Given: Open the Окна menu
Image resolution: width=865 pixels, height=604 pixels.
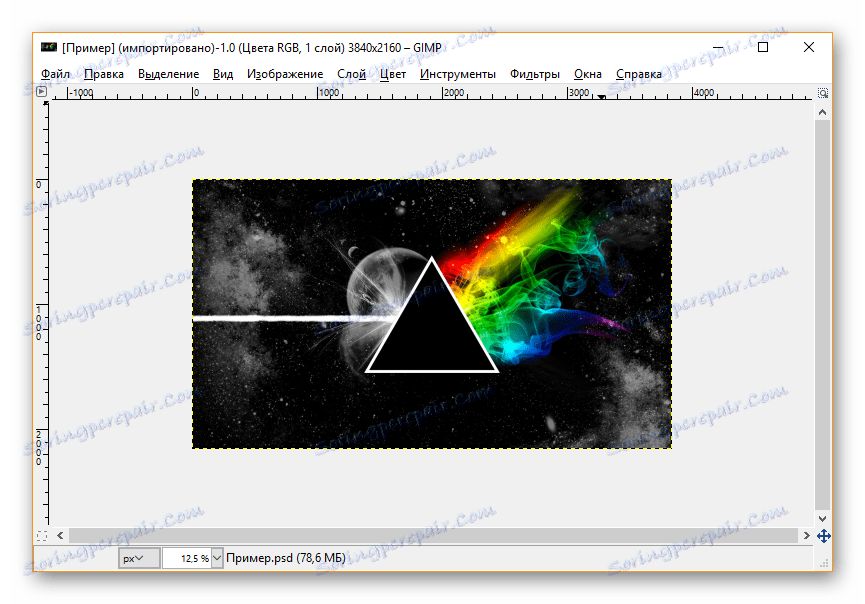Looking at the screenshot, I should [588, 74].
